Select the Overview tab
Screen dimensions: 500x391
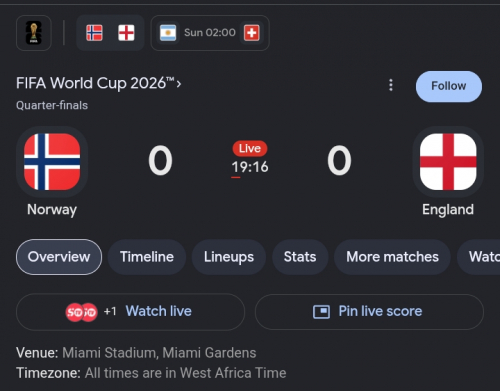[x=59, y=257]
